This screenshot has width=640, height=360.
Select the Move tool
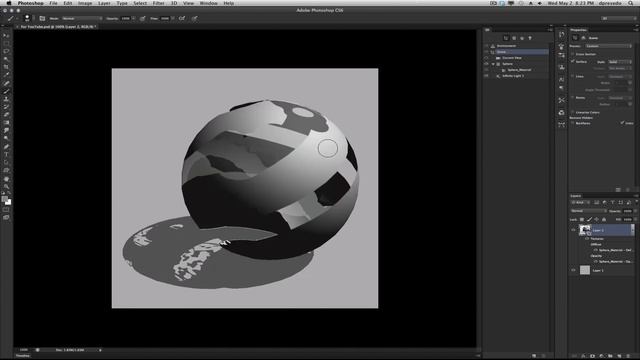pyautogui.click(x=6, y=36)
